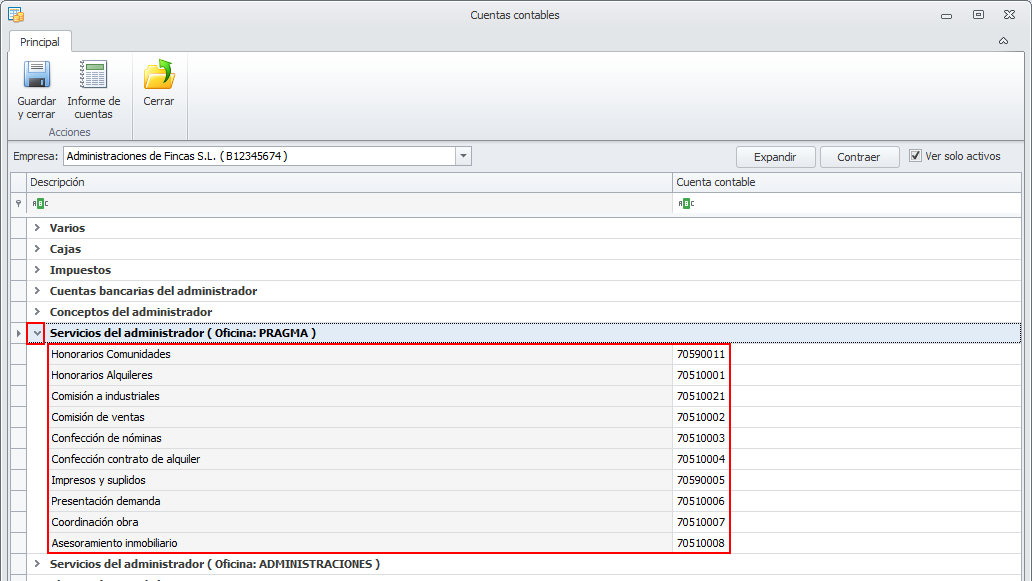
Task: Click account number 70590005
Action: [x=700, y=480]
